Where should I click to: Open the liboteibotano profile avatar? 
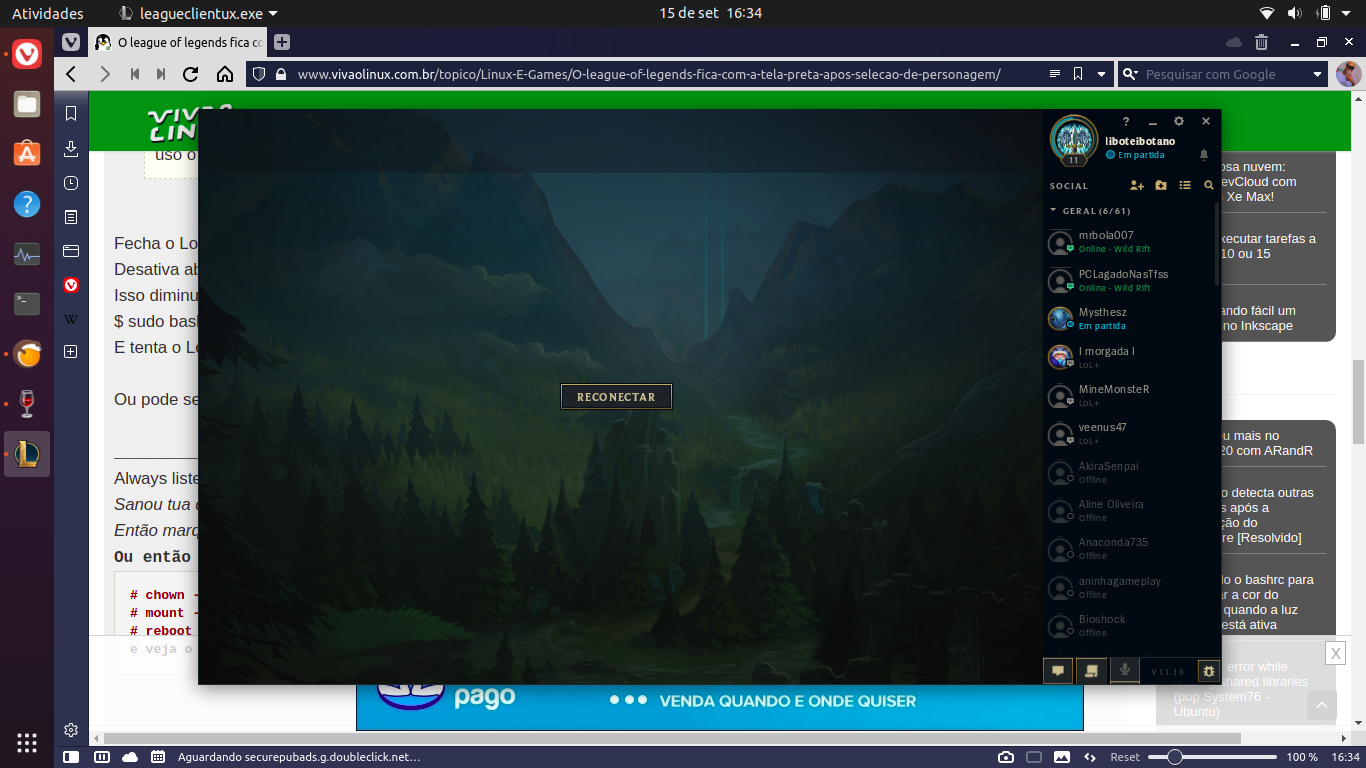click(1074, 139)
